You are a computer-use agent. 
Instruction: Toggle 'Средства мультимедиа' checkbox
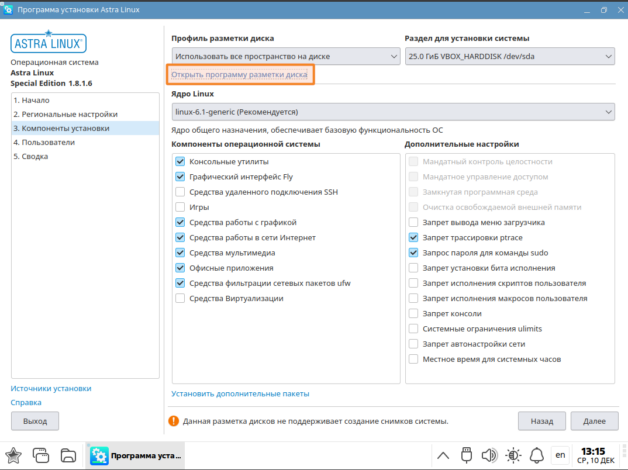[x=180, y=253]
